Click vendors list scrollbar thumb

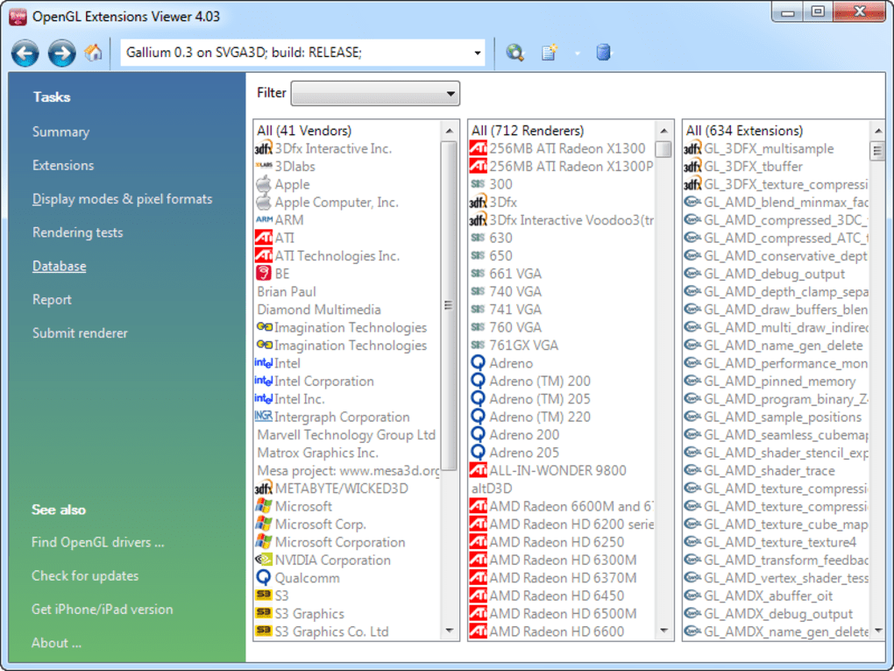point(449,306)
